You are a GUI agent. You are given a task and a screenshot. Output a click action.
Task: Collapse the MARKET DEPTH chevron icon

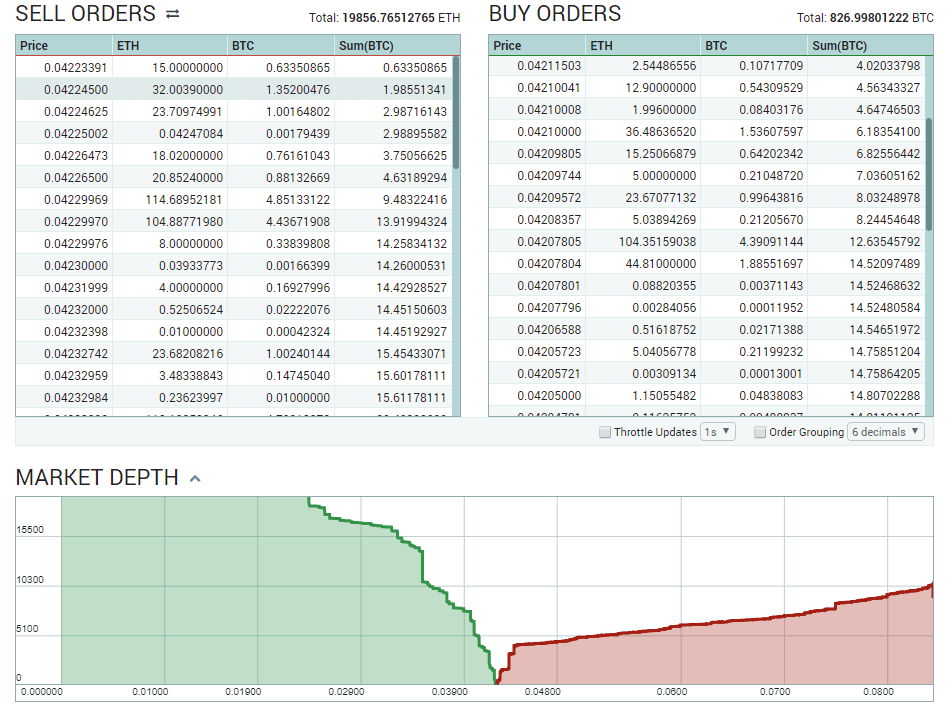tap(195, 479)
